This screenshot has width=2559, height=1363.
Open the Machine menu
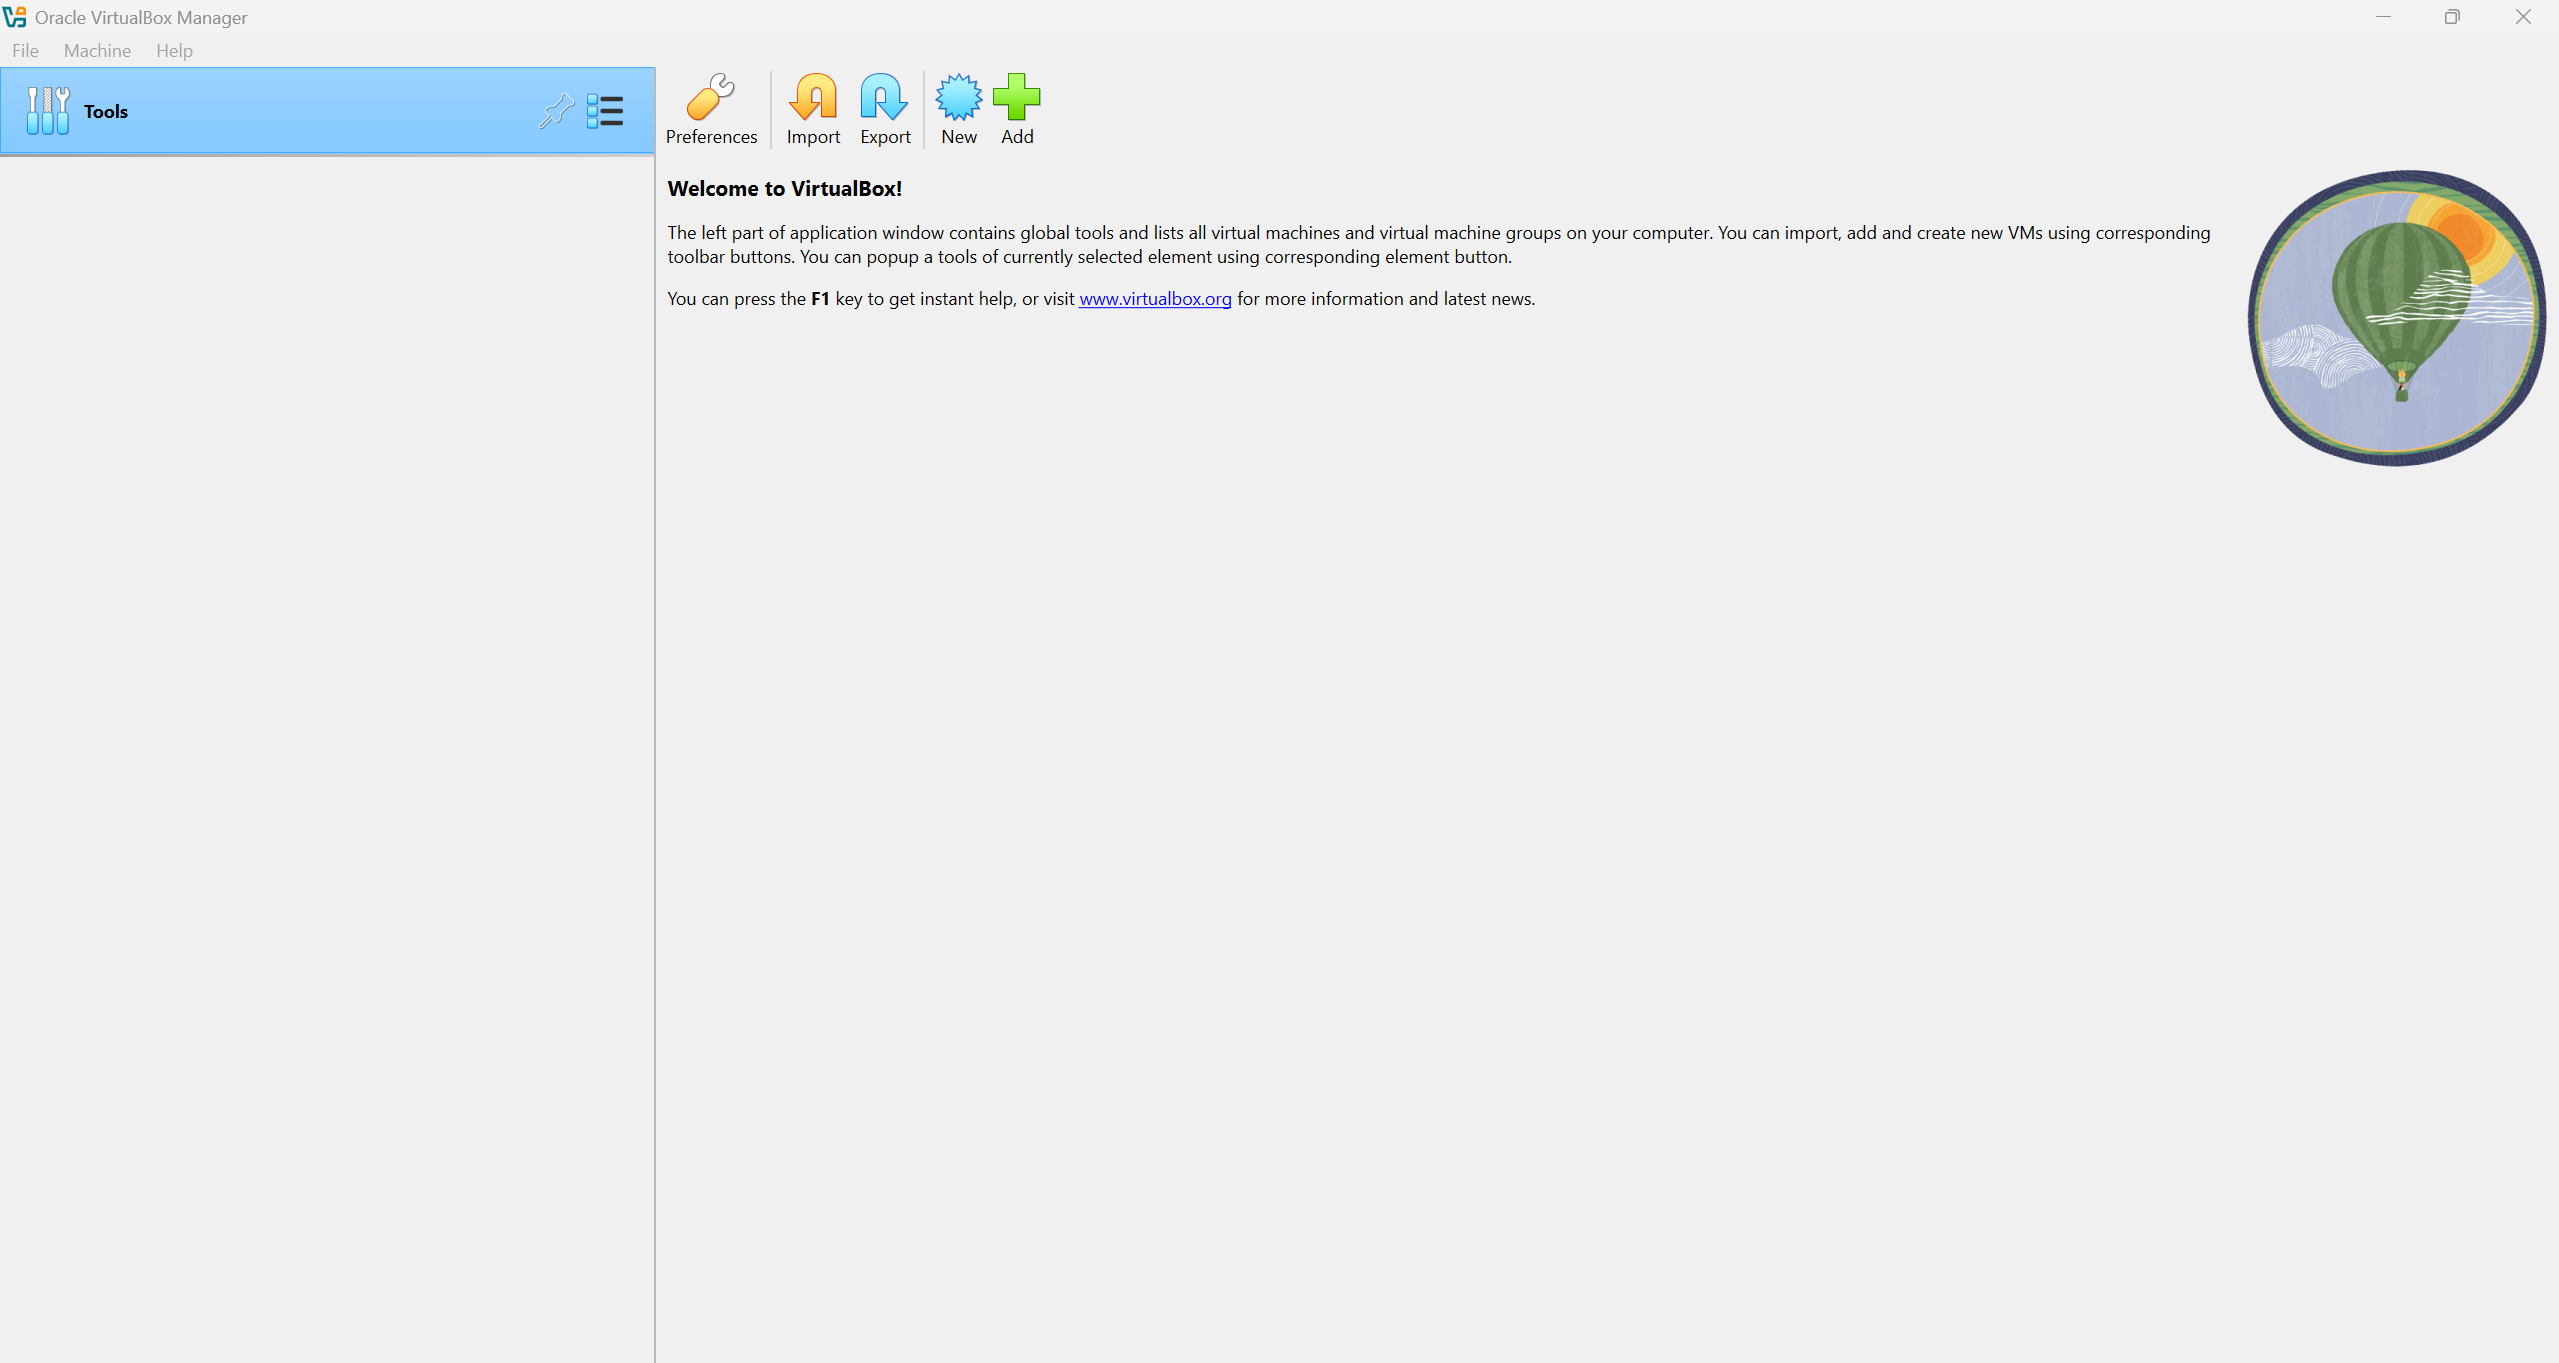97,51
